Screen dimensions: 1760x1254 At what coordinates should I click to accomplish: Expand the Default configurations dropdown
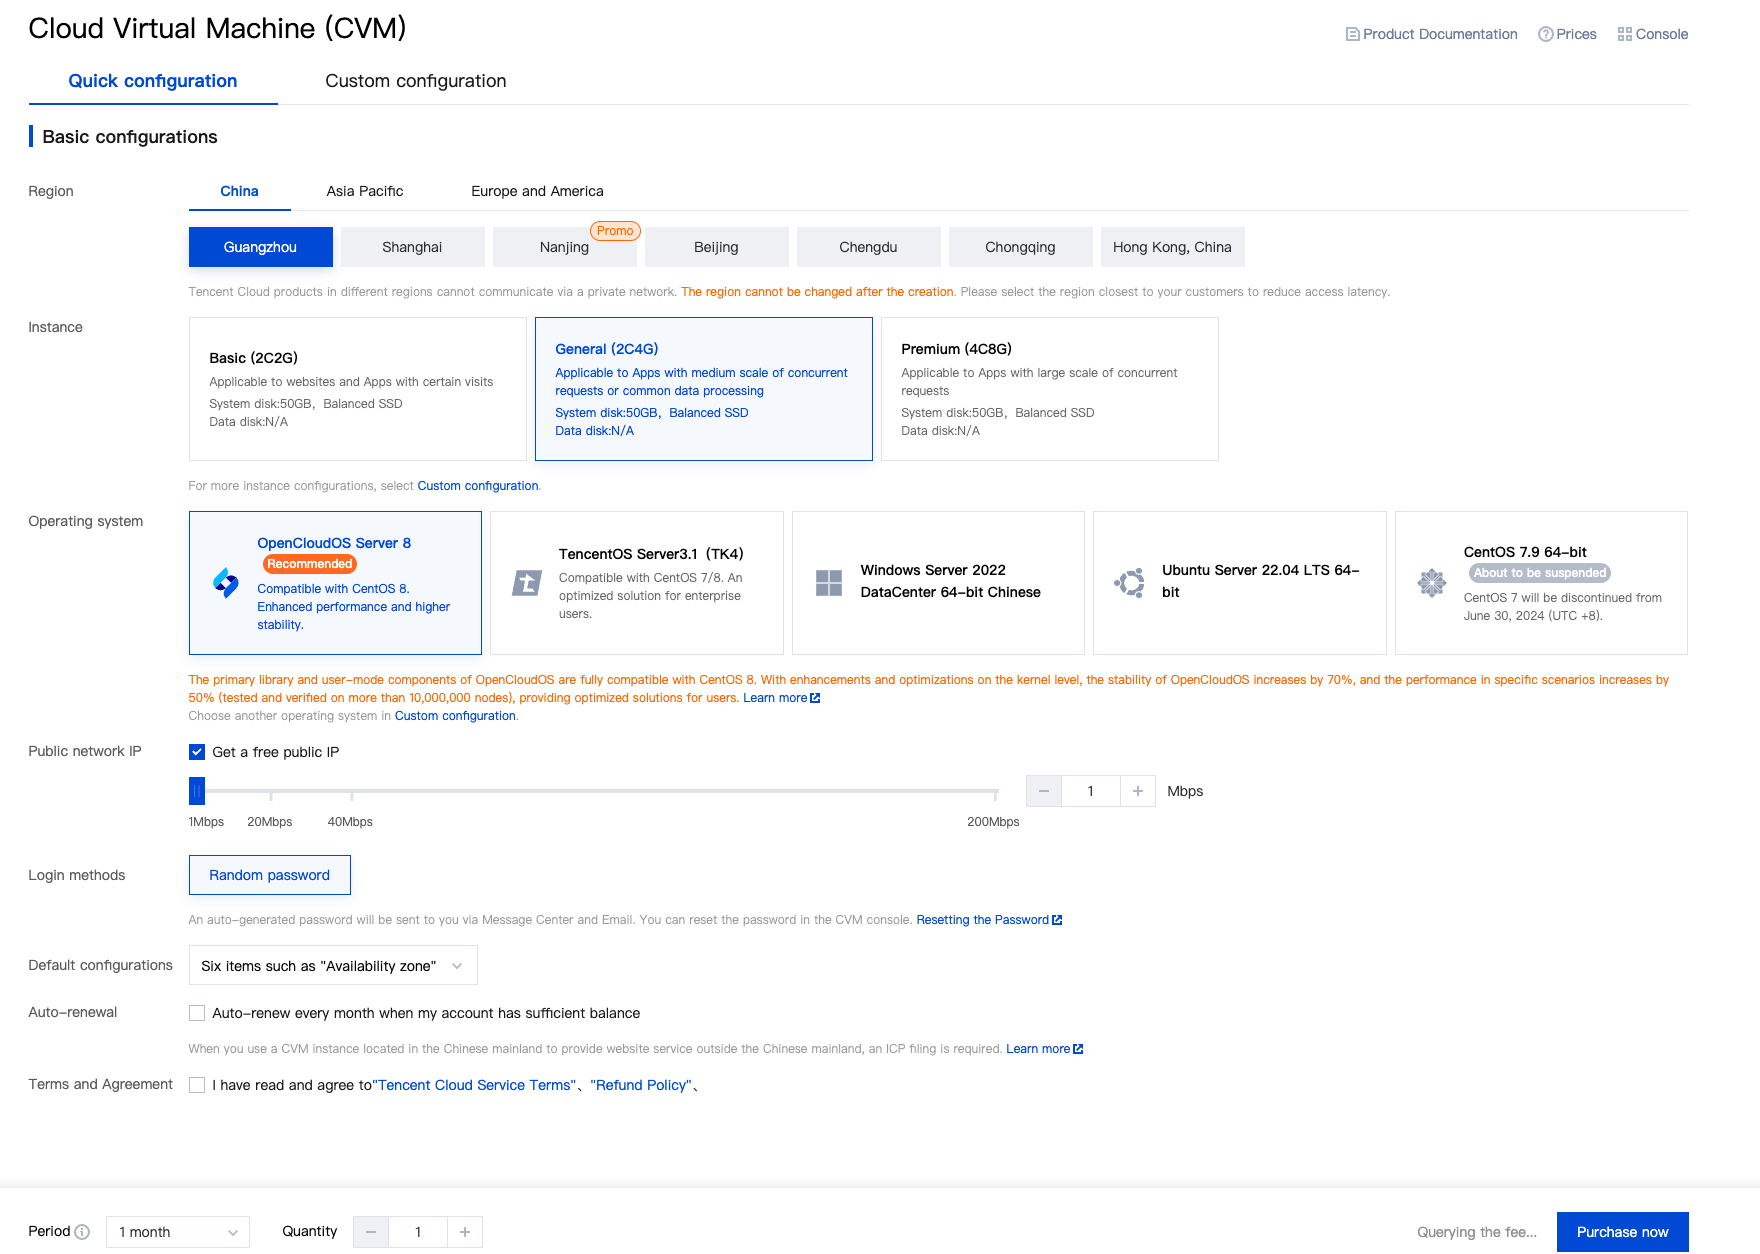pyautogui.click(x=333, y=966)
